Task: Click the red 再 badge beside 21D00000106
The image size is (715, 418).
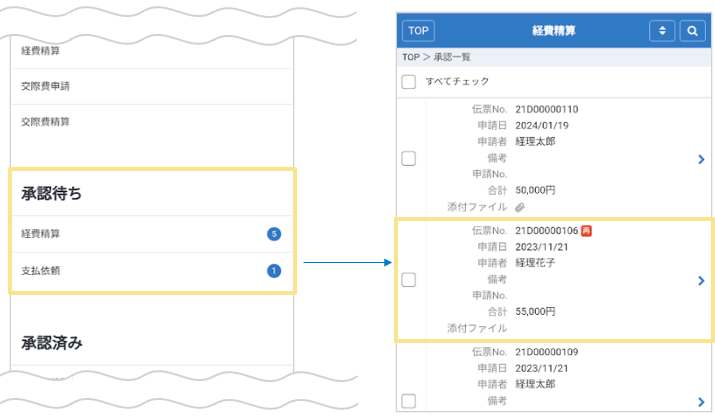Action: click(587, 231)
